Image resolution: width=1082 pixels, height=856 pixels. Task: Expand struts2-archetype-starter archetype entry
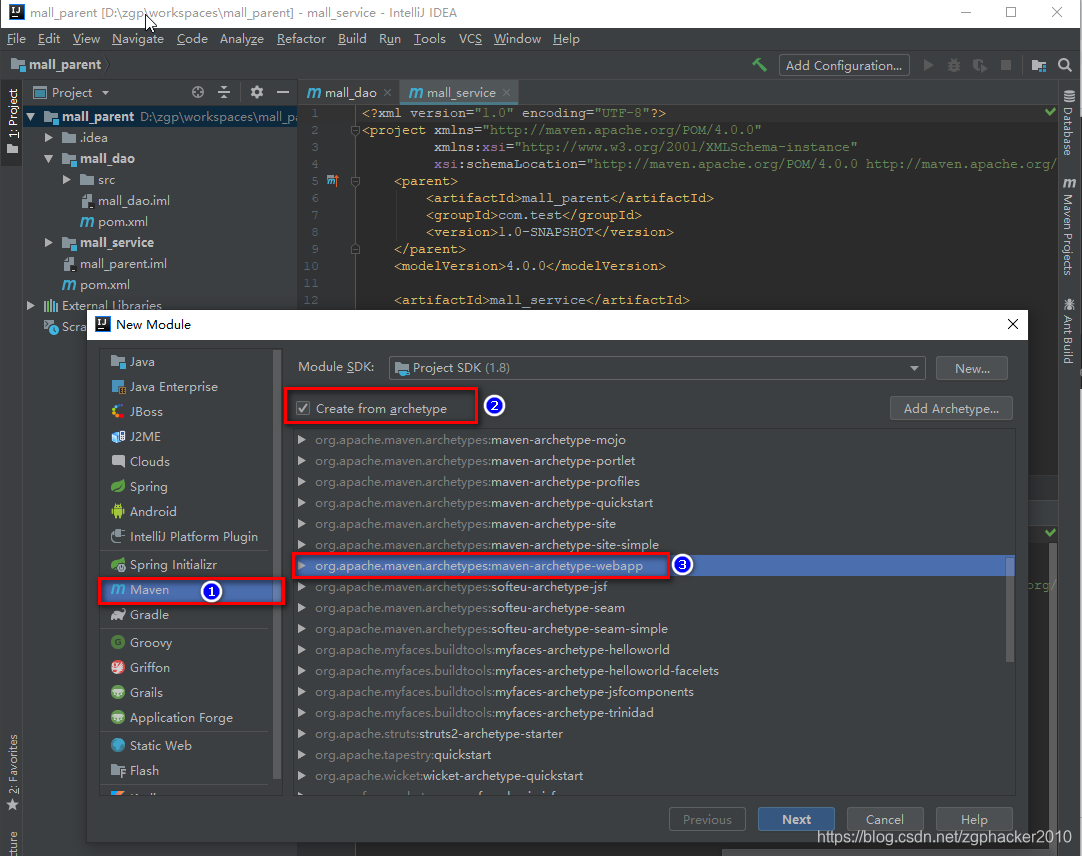pyautogui.click(x=302, y=734)
